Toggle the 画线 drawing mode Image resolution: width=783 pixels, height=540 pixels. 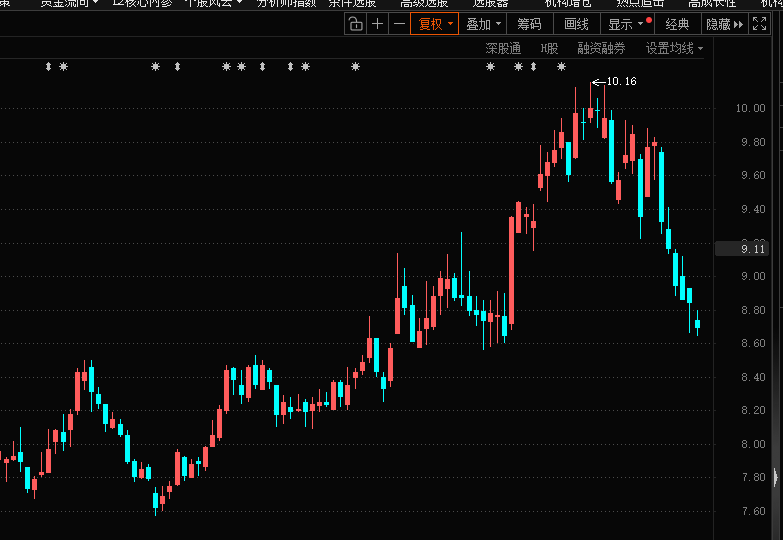coord(576,24)
